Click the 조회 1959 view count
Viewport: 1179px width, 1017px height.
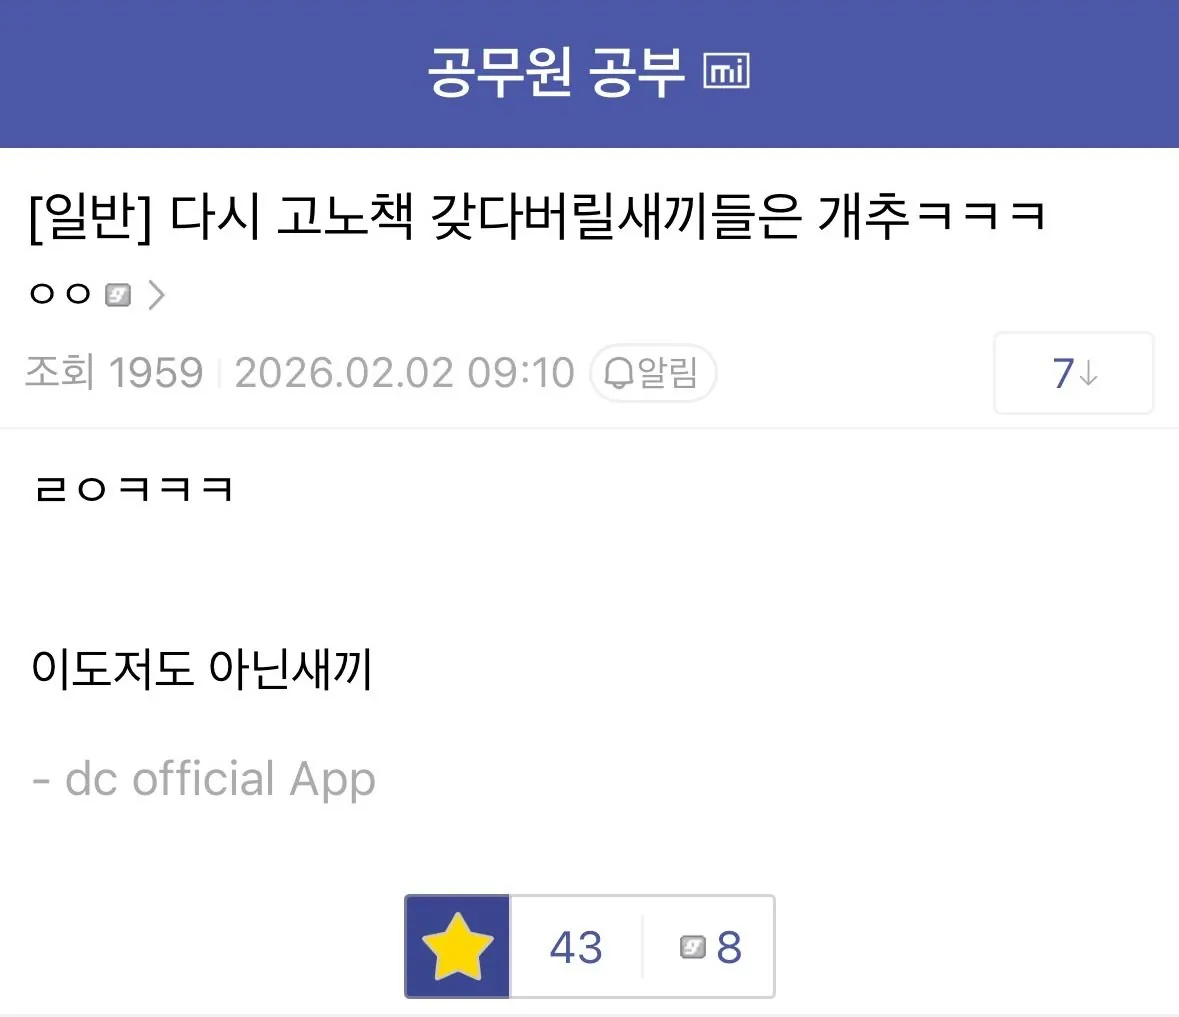tap(114, 373)
